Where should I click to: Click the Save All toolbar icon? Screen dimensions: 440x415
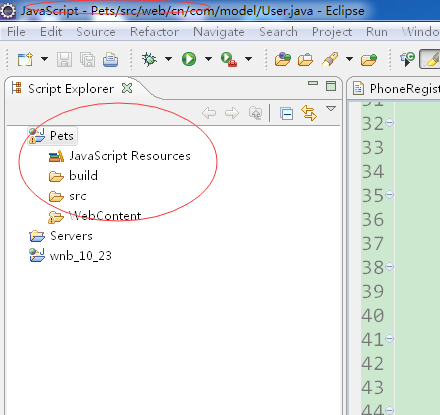pos(87,60)
